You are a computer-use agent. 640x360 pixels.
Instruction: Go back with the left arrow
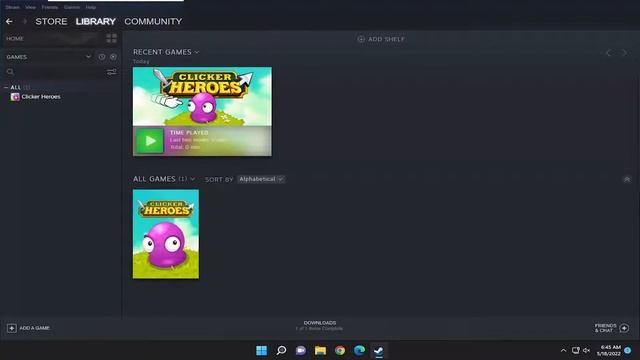(9, 21)
